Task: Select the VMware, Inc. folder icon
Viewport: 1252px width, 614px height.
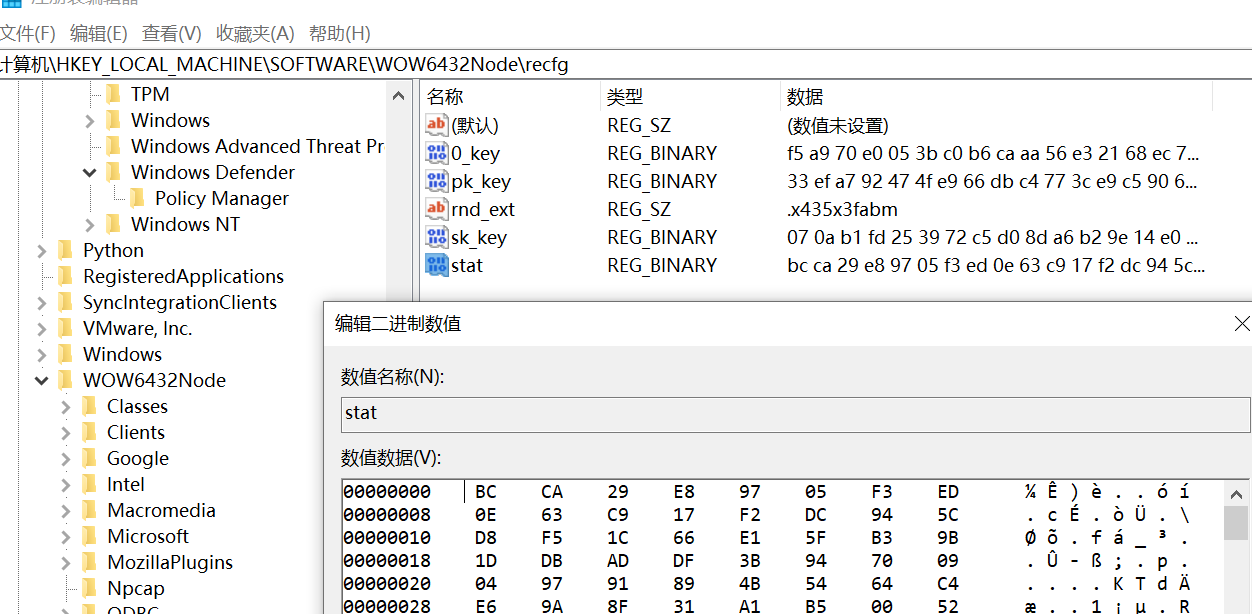Action: click(65, 328)
